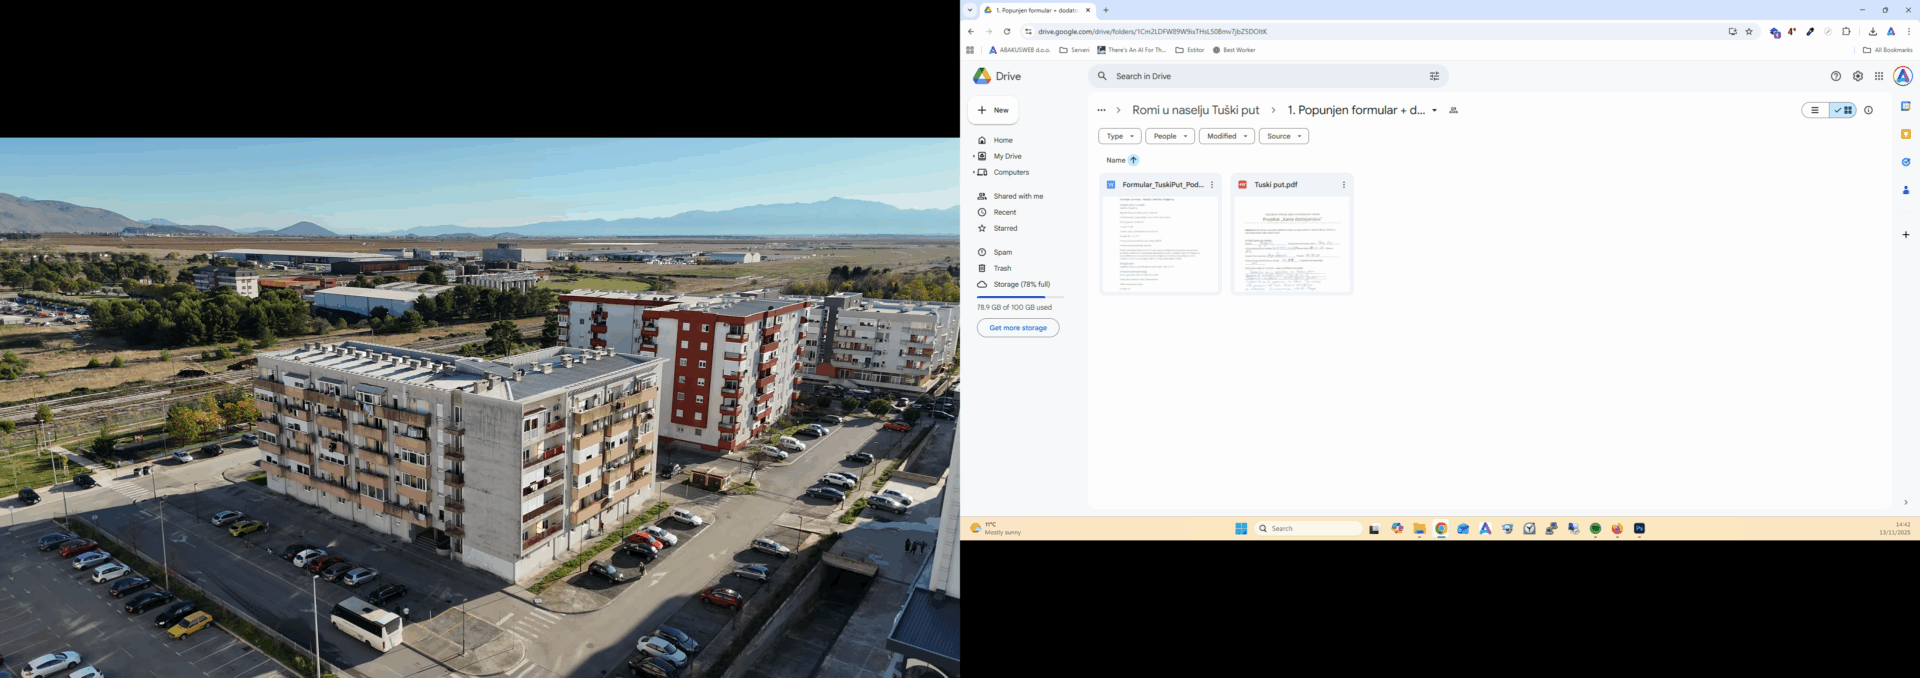The image size is (1920, 678).
Task: Go to Shared with me
Action: click(1017, 196)
